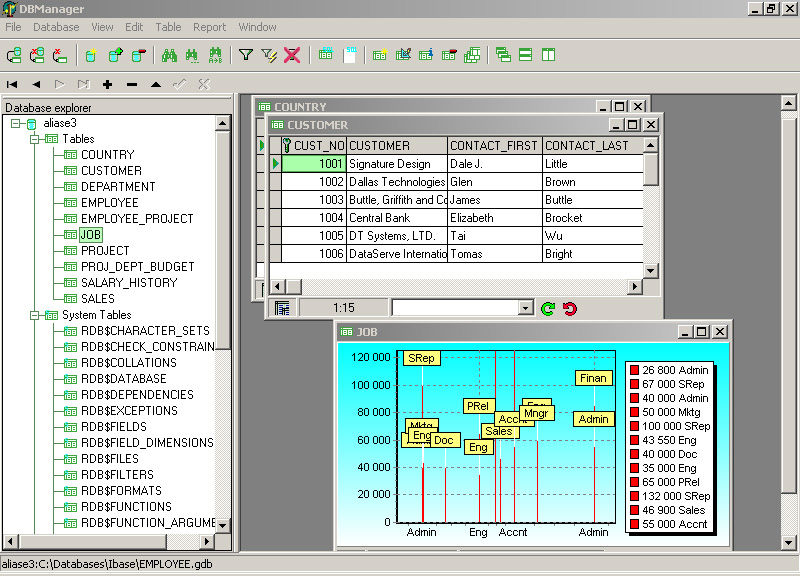800x576 pixels.
Task: Click the cell 1004 in CUST_NO column
Action: [314, 218]
